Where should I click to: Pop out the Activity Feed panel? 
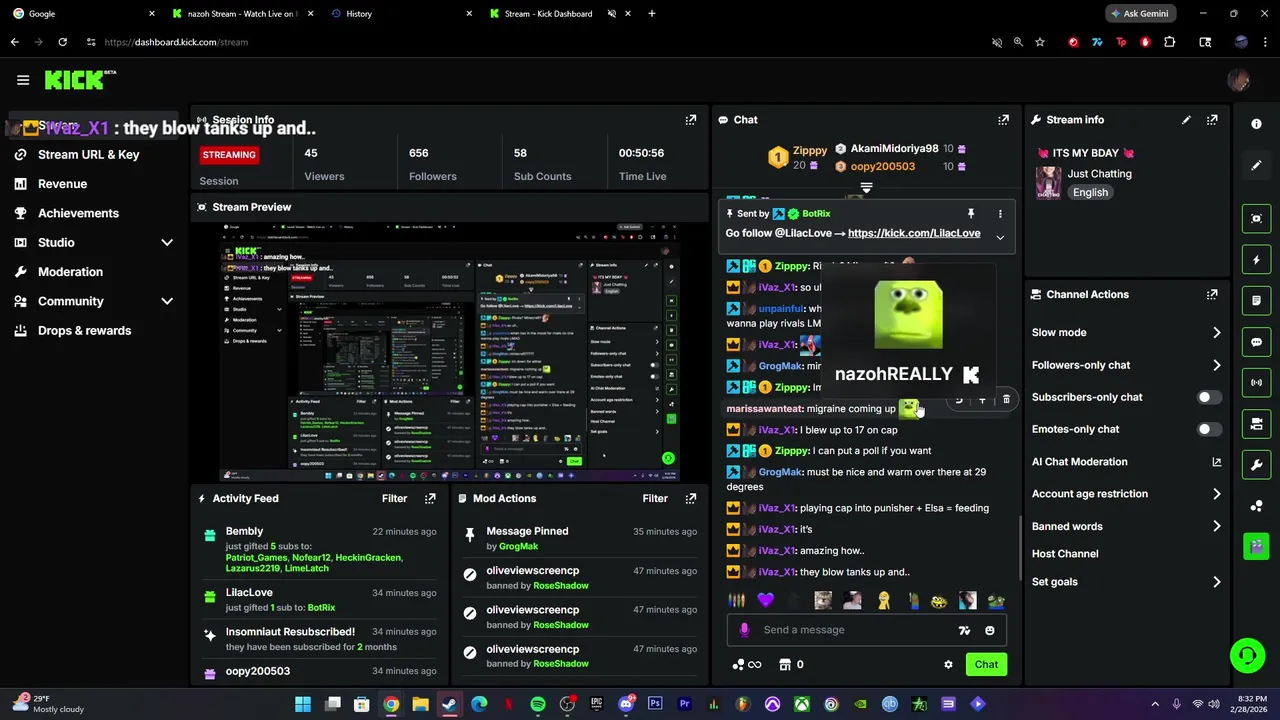(430, 498)
